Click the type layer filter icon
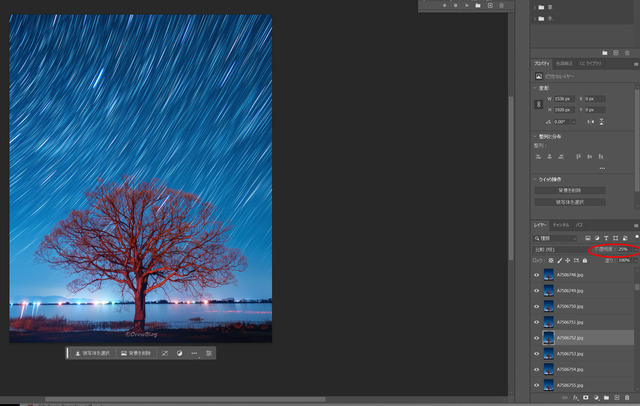This screenshot has width=640, height=406. tap(606, 238)
